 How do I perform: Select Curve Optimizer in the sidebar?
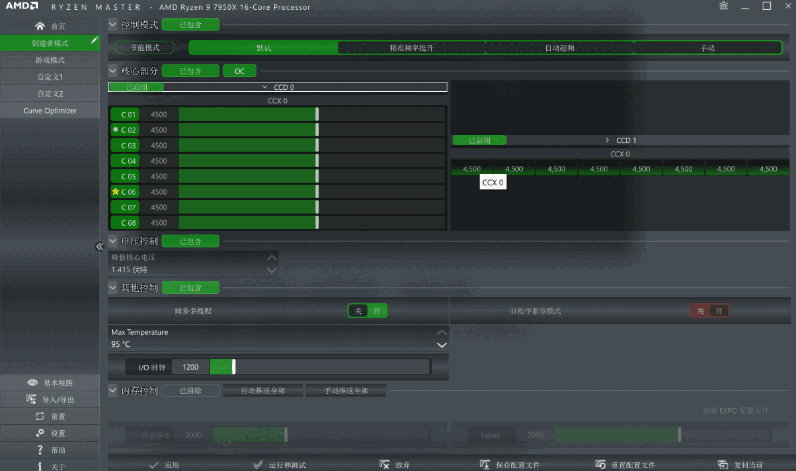coord(50,110)
